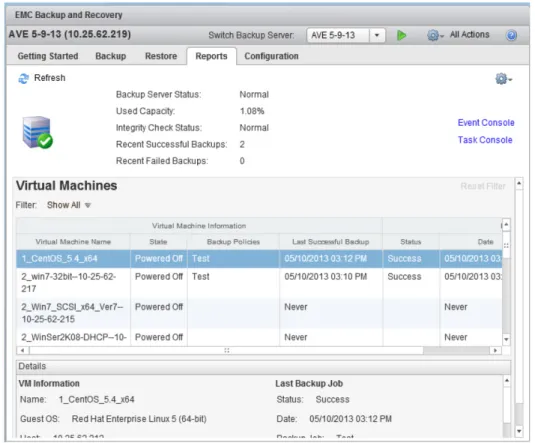Click the Reset Filter link

(483, 186)
